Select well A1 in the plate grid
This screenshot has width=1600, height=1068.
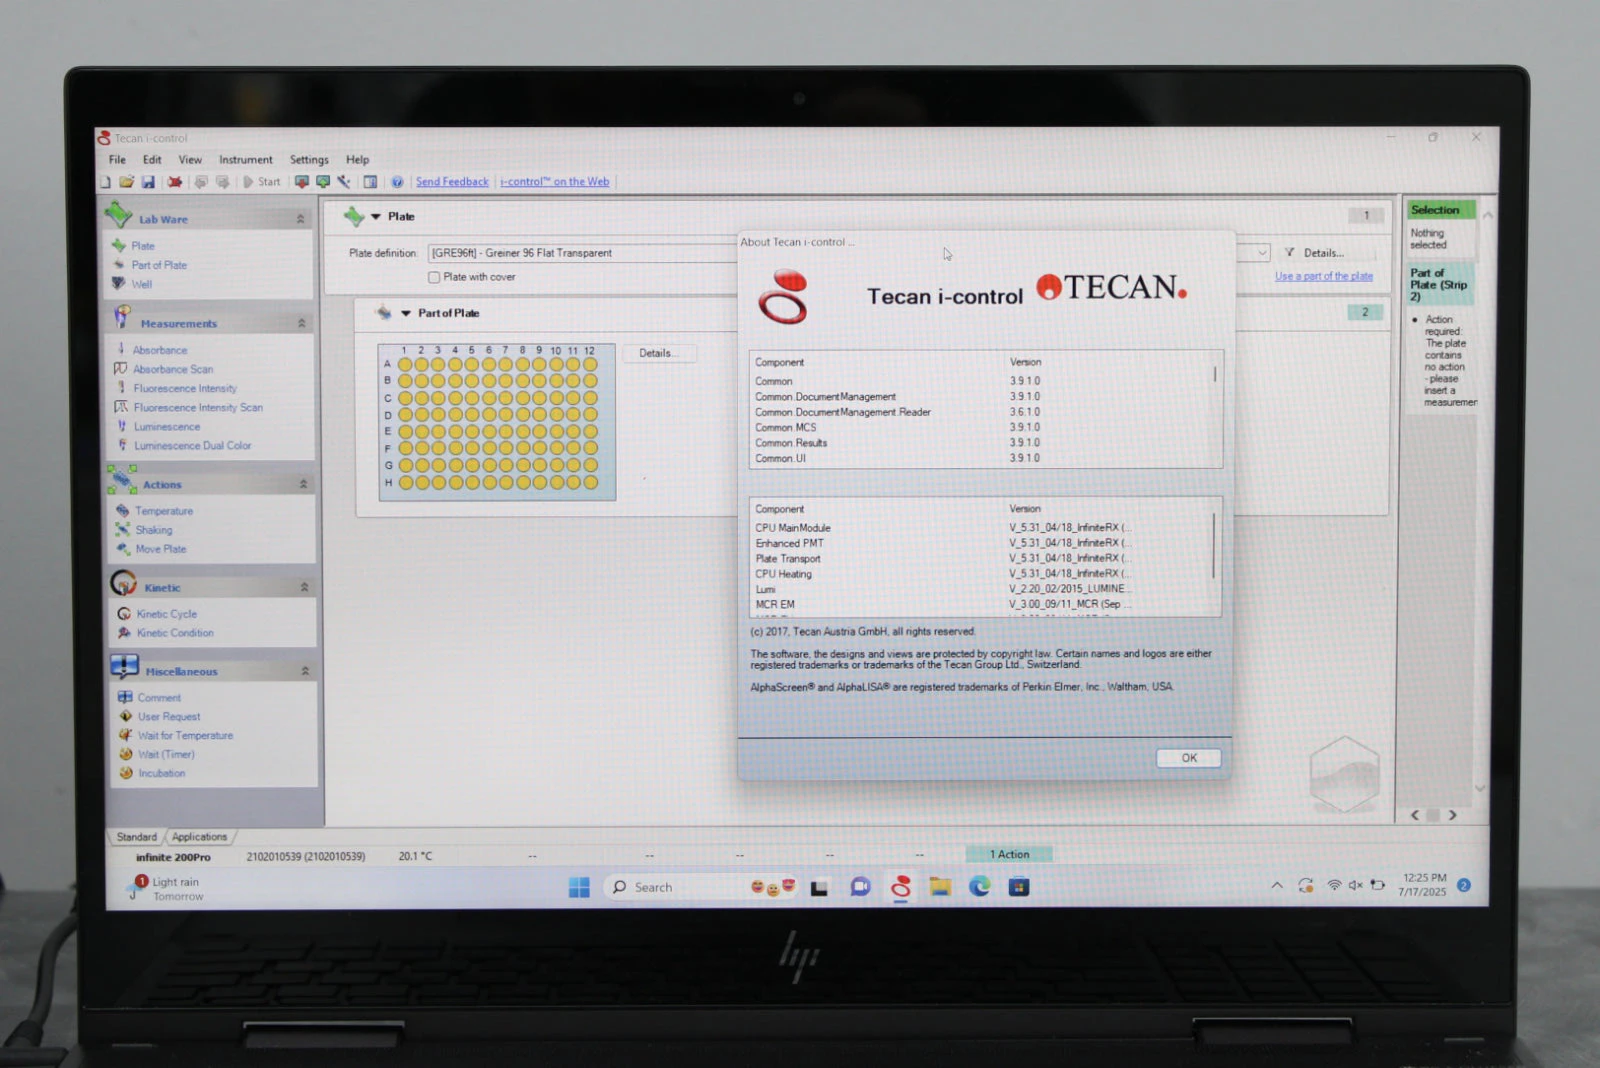click(405, 365)
